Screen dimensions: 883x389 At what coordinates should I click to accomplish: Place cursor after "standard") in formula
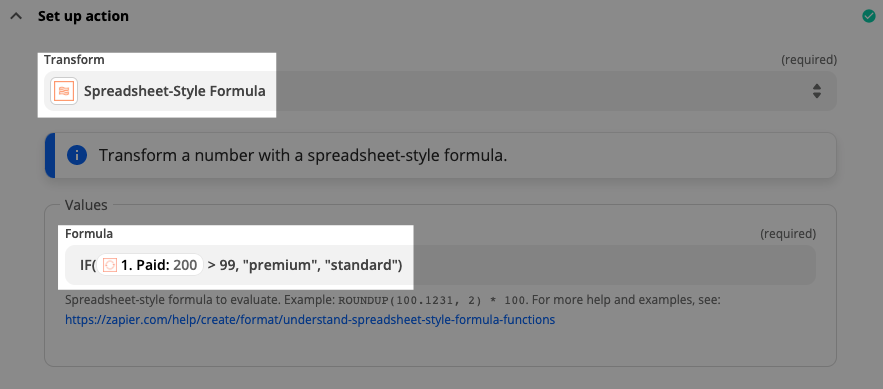[x=403, y=265]
